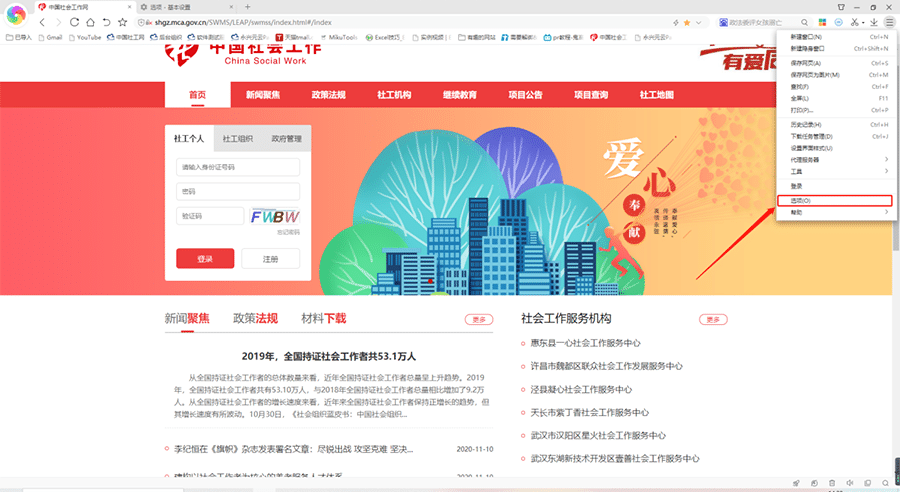Screen dimensions: 900x492
Task: Click the scissors screenshot tool icon
Action: 854,21
